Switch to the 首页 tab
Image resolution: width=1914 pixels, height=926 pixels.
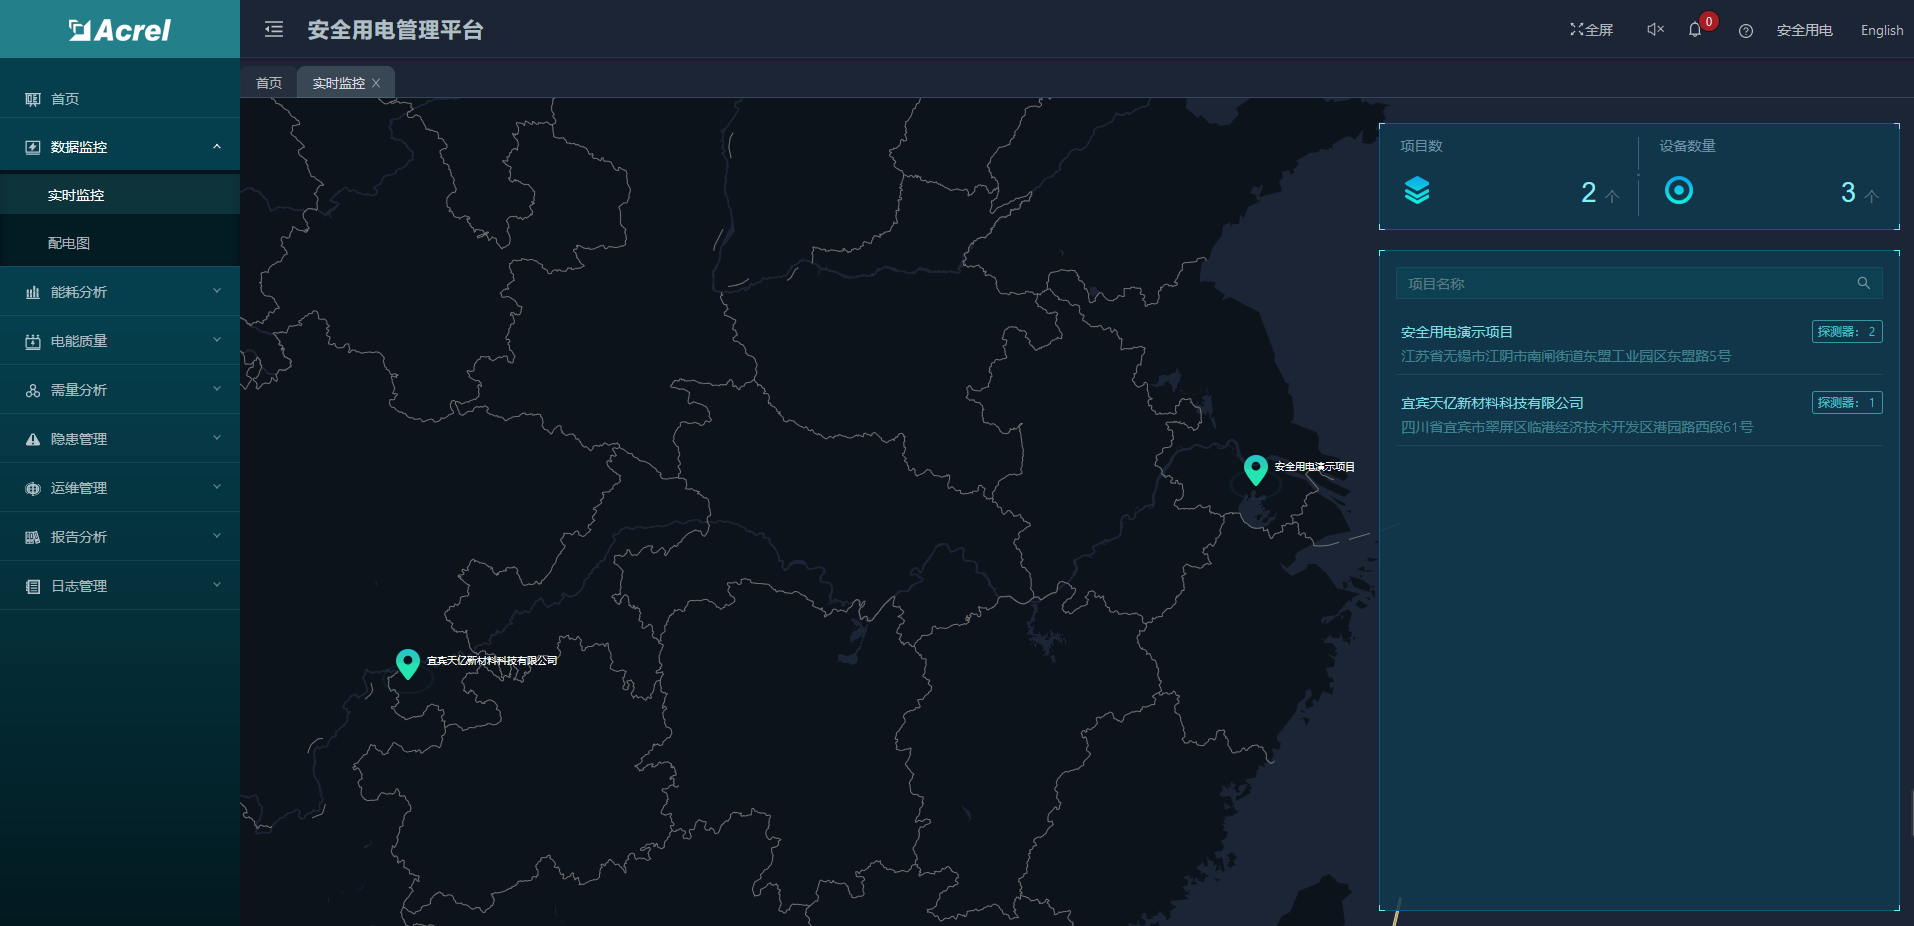tap(269, 83)
